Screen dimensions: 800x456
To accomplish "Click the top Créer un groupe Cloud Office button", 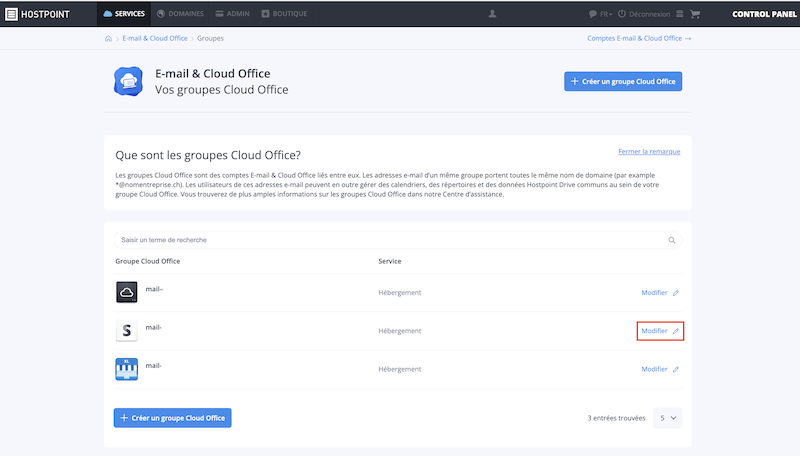I will (623, 81).
